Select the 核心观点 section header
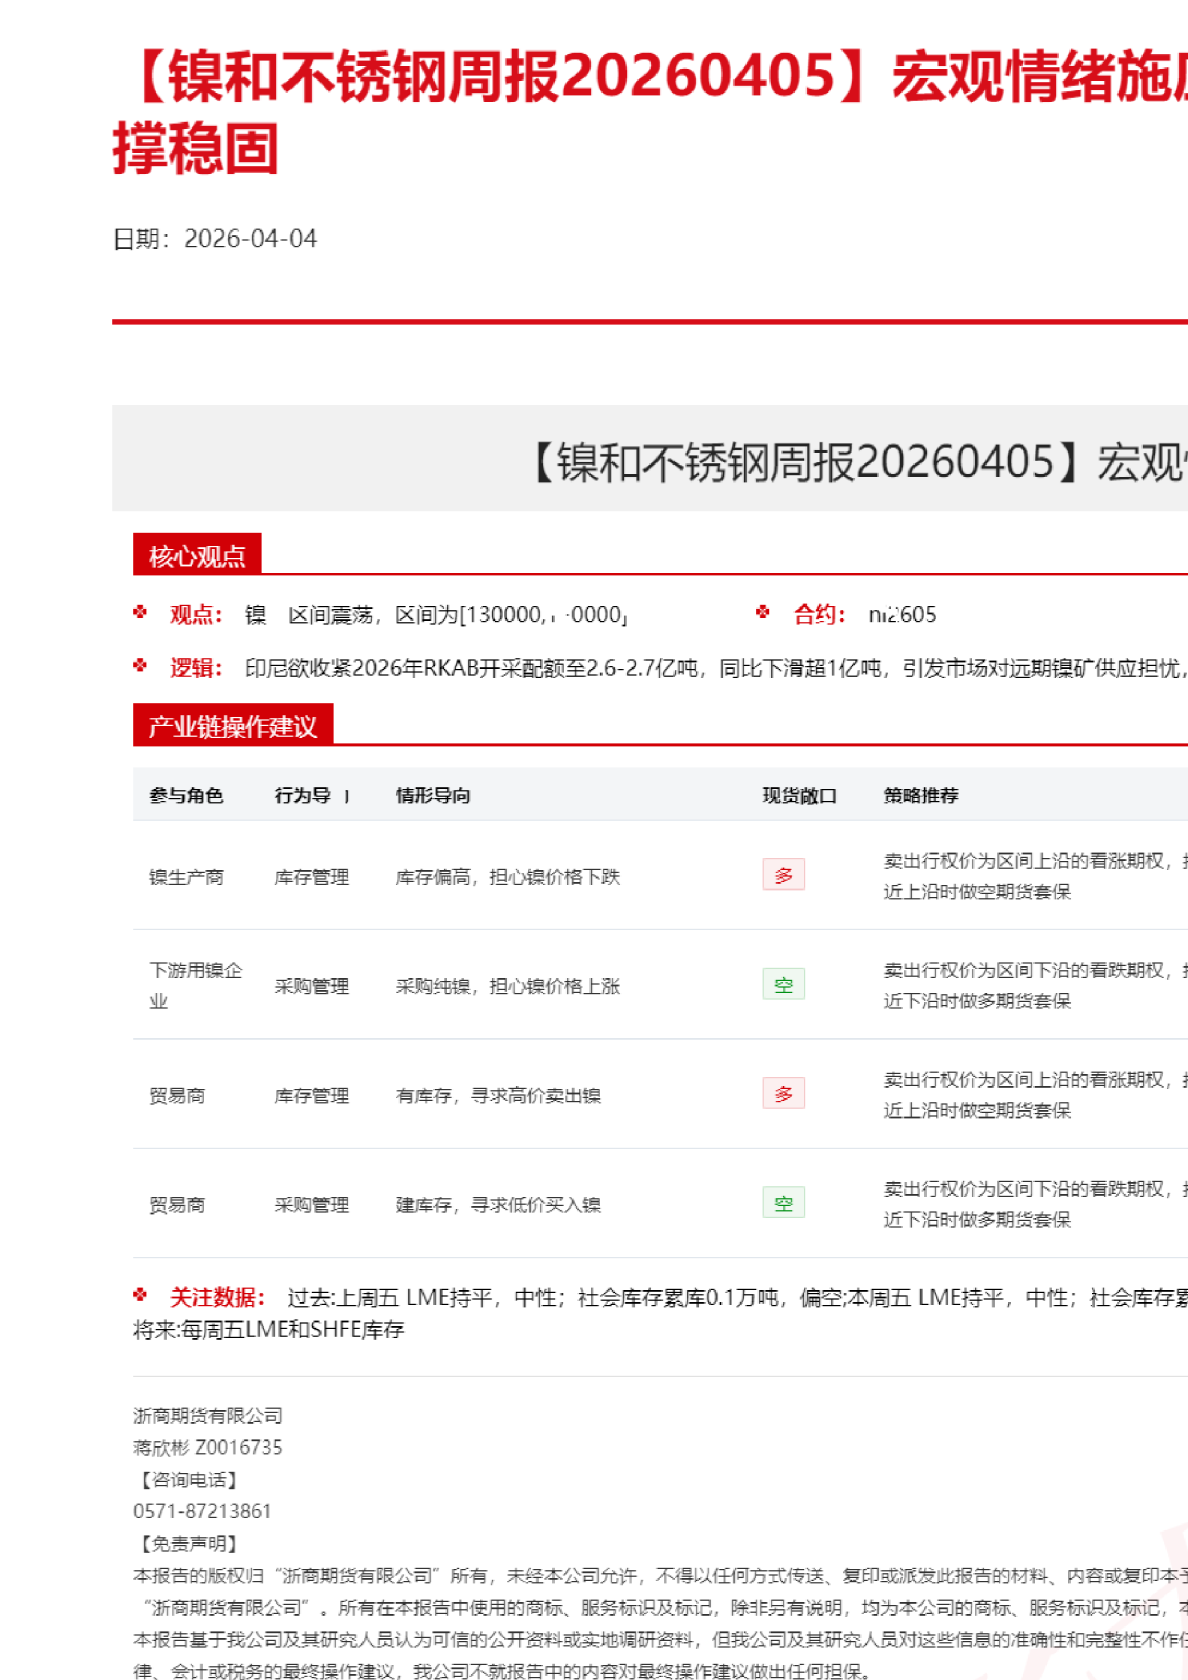The height and width of the screenshot is (1680, 1188). pos(197,555)
